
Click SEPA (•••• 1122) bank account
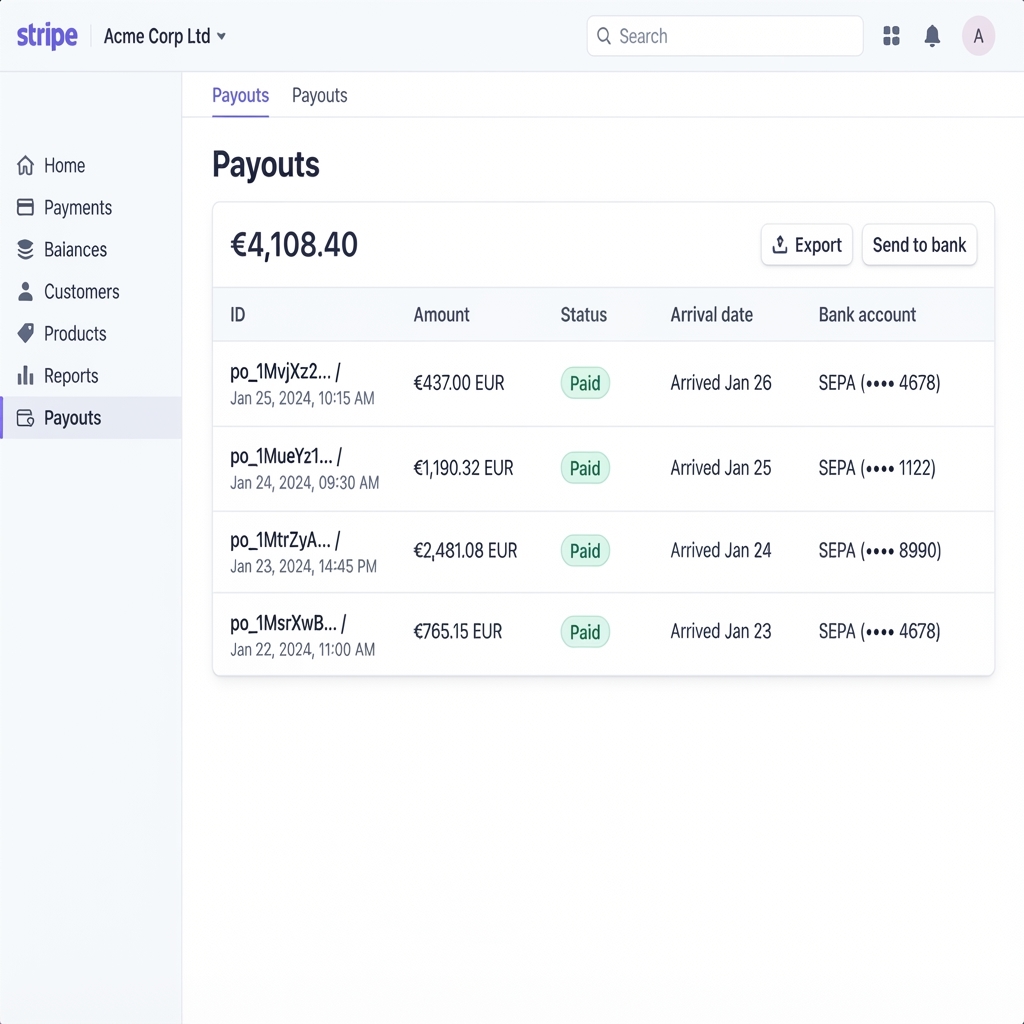point(877,468)
